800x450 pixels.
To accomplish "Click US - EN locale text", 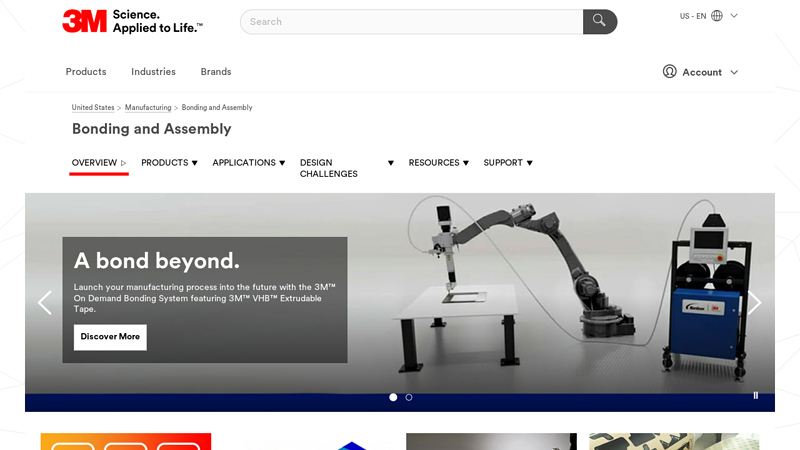I will click(x=693, y=16).
